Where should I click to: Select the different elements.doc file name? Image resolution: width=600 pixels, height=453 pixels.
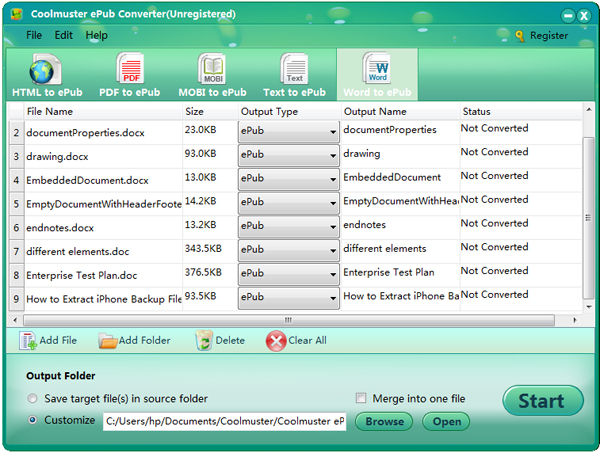click(78, 251)
